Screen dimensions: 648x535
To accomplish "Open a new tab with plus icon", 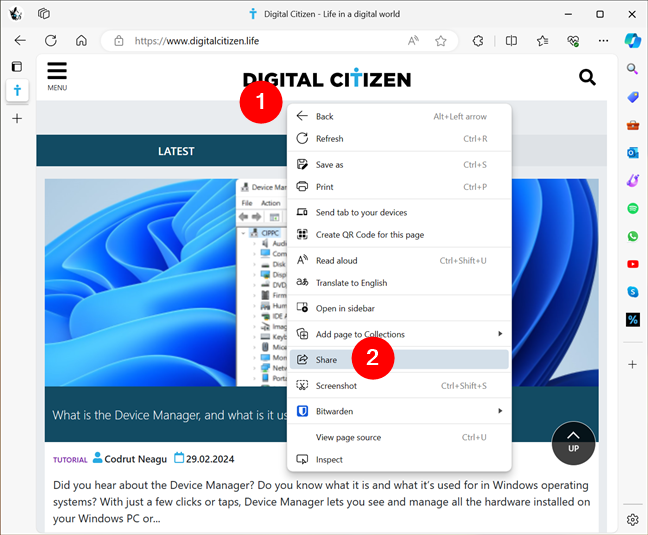I will click(x=17, y=119).
